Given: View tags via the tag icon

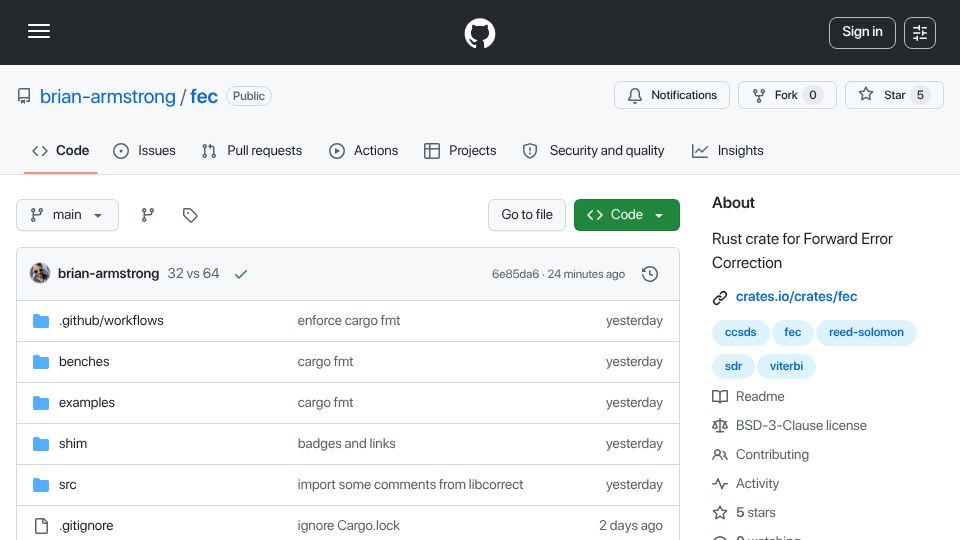Looking at the screenshot, I should pyautogui.click(x=190, y=215).
